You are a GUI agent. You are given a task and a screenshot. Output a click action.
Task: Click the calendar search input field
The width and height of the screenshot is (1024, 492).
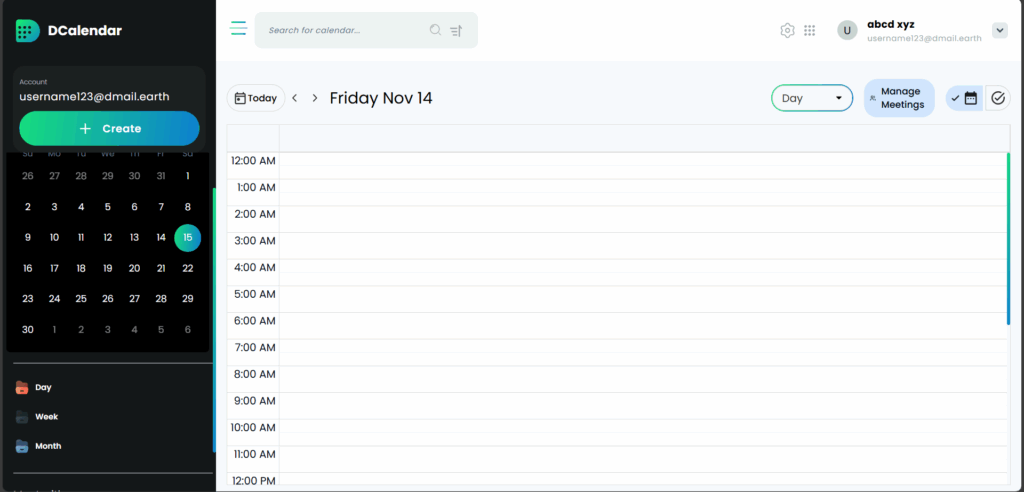click(345, 31)
